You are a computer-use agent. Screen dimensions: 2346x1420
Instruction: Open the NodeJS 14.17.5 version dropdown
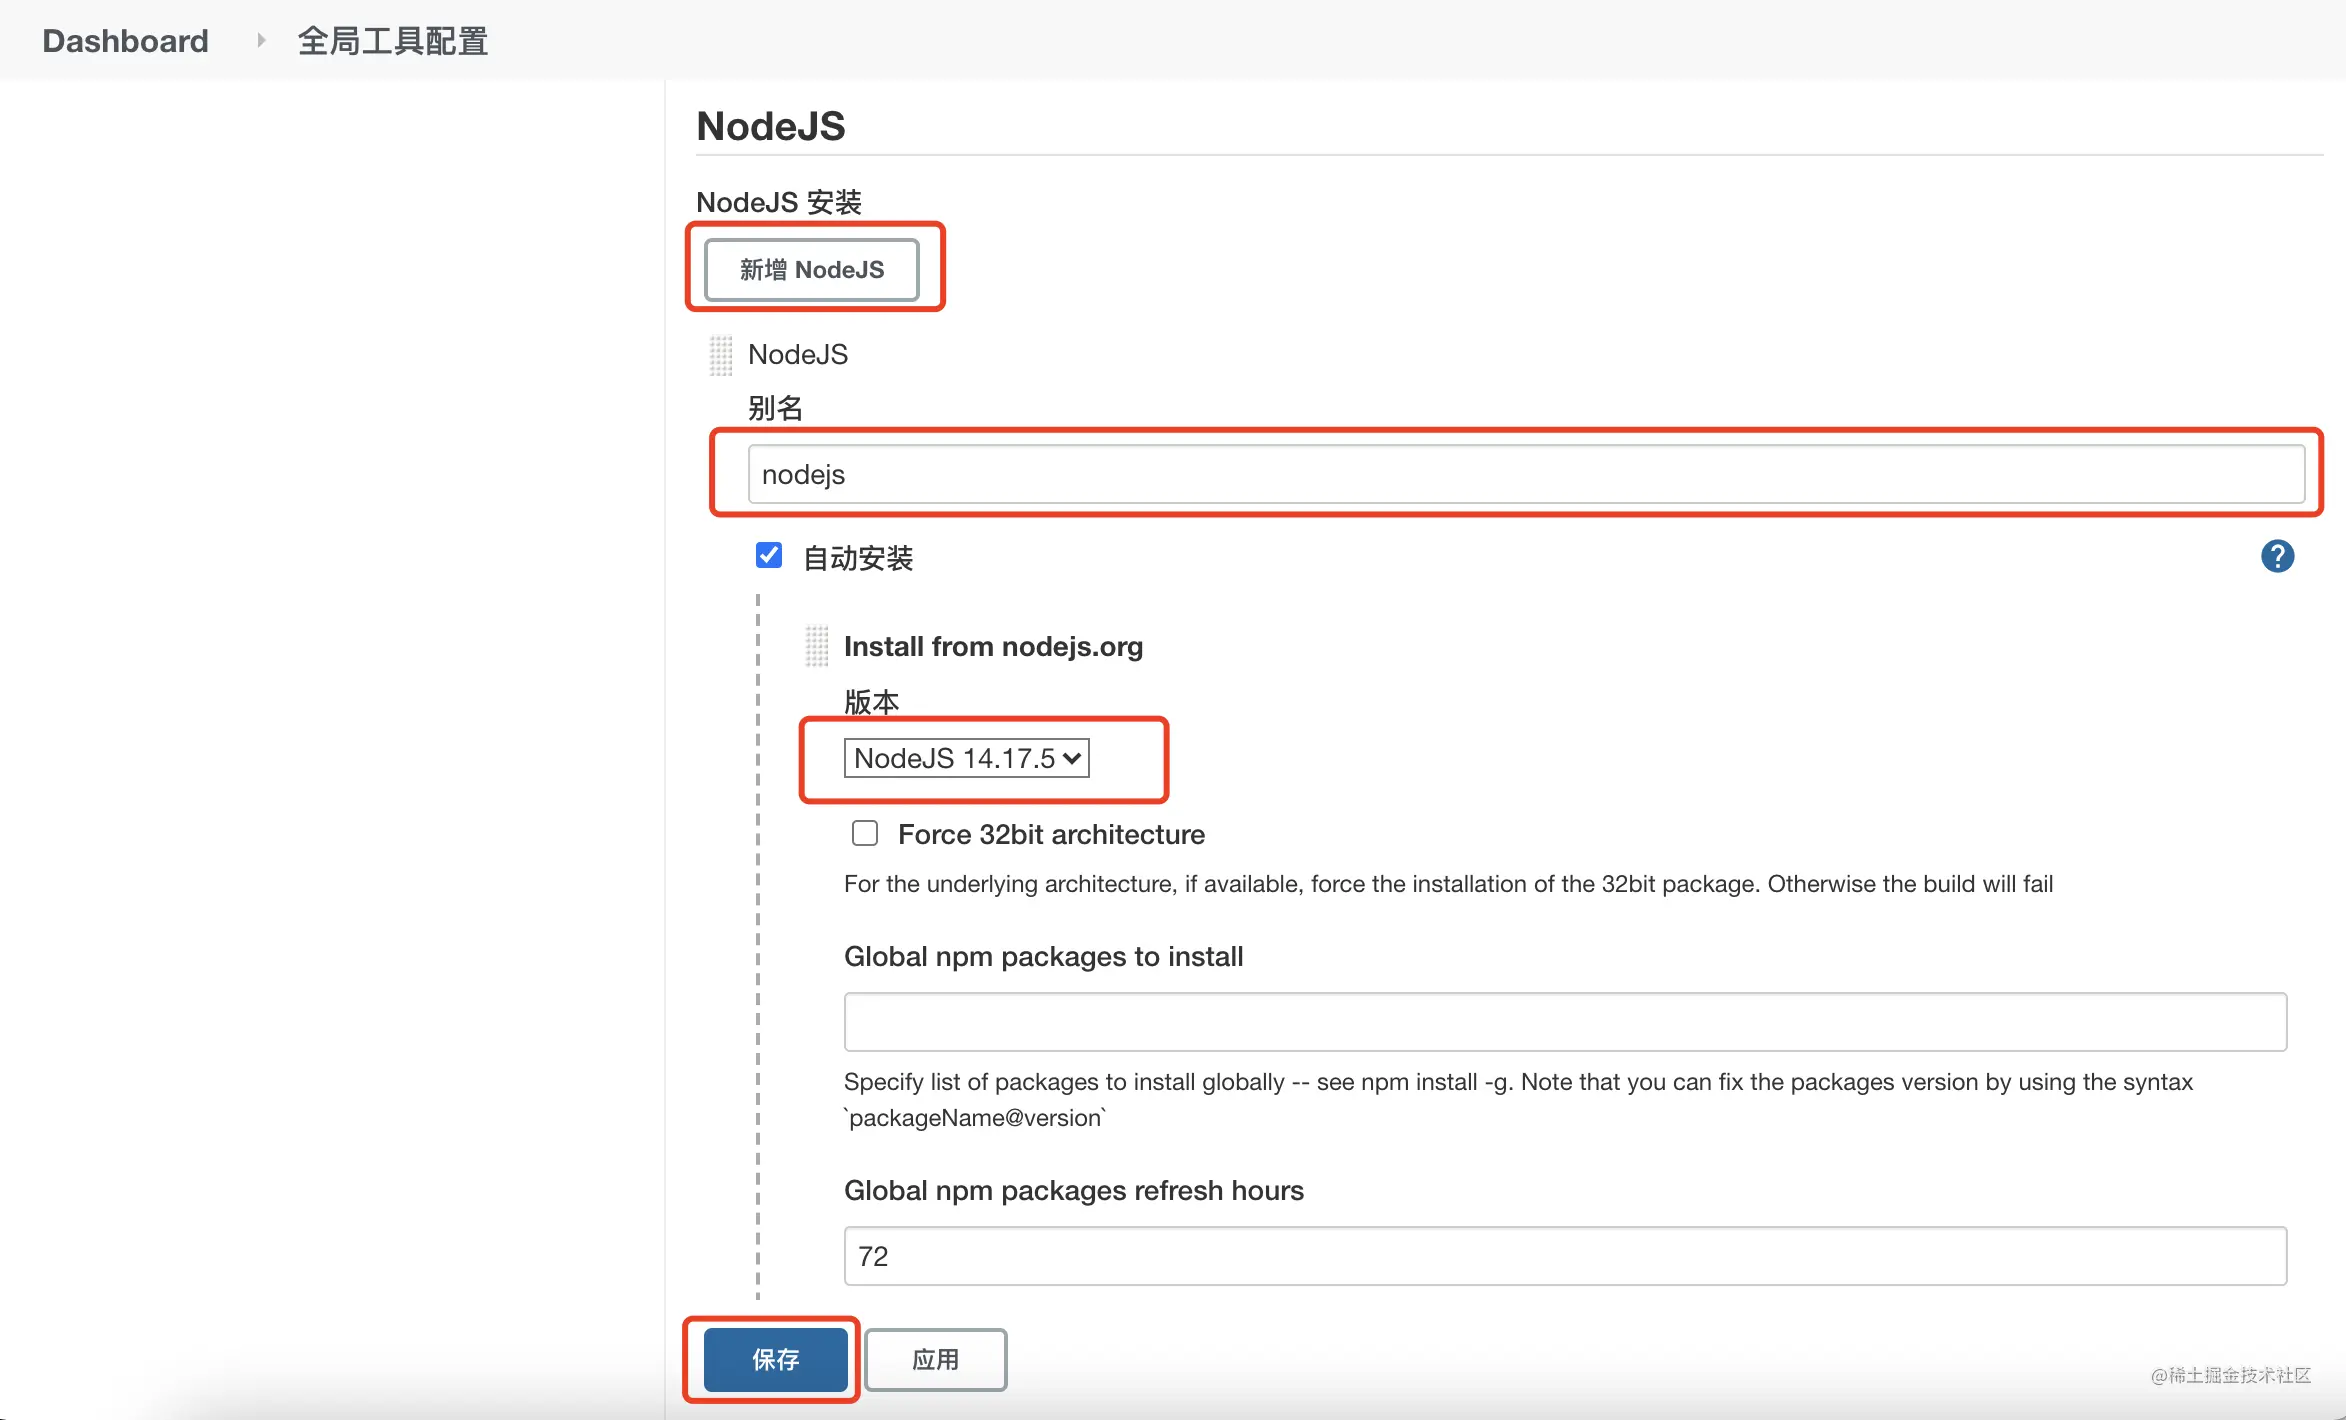click(966, 758)
